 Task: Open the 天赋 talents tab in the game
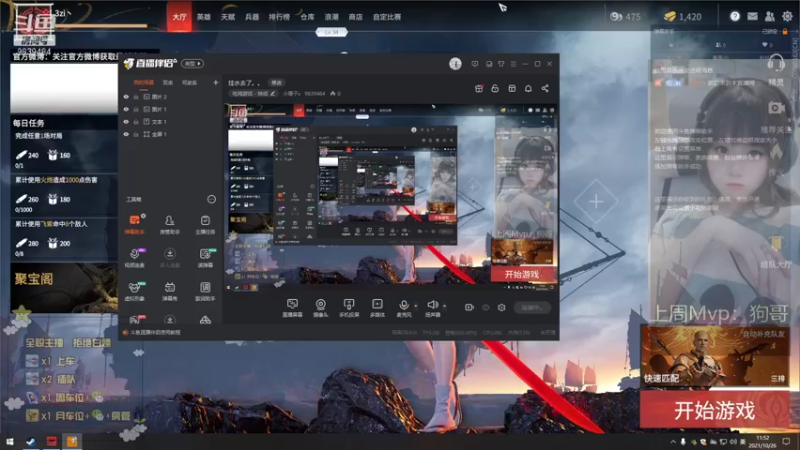click(228, 17)
